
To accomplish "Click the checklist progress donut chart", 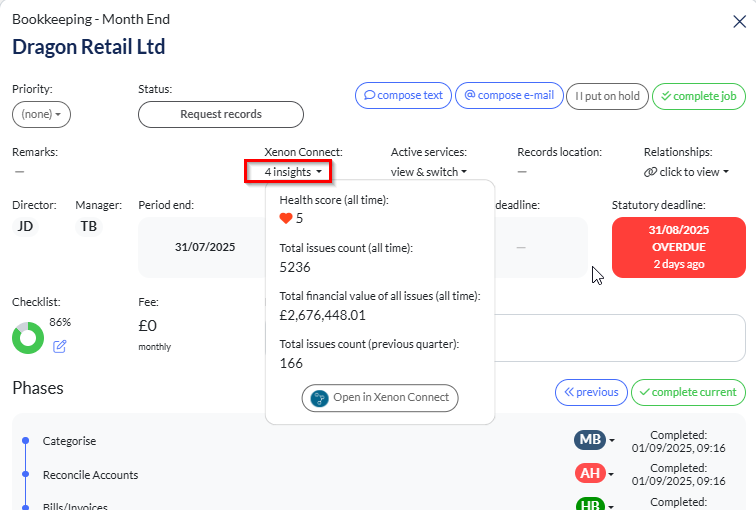I will (27, 337).
